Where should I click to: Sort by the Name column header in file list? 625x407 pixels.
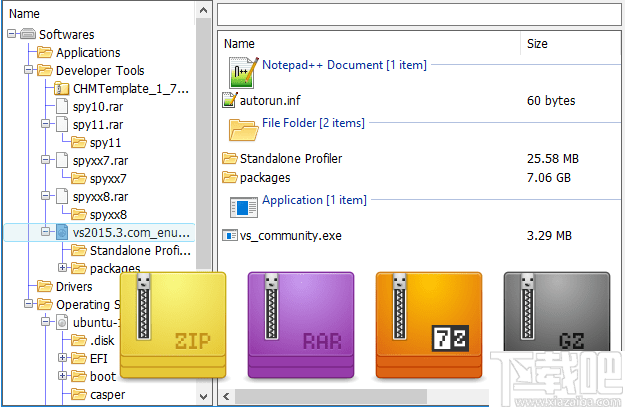369,43
